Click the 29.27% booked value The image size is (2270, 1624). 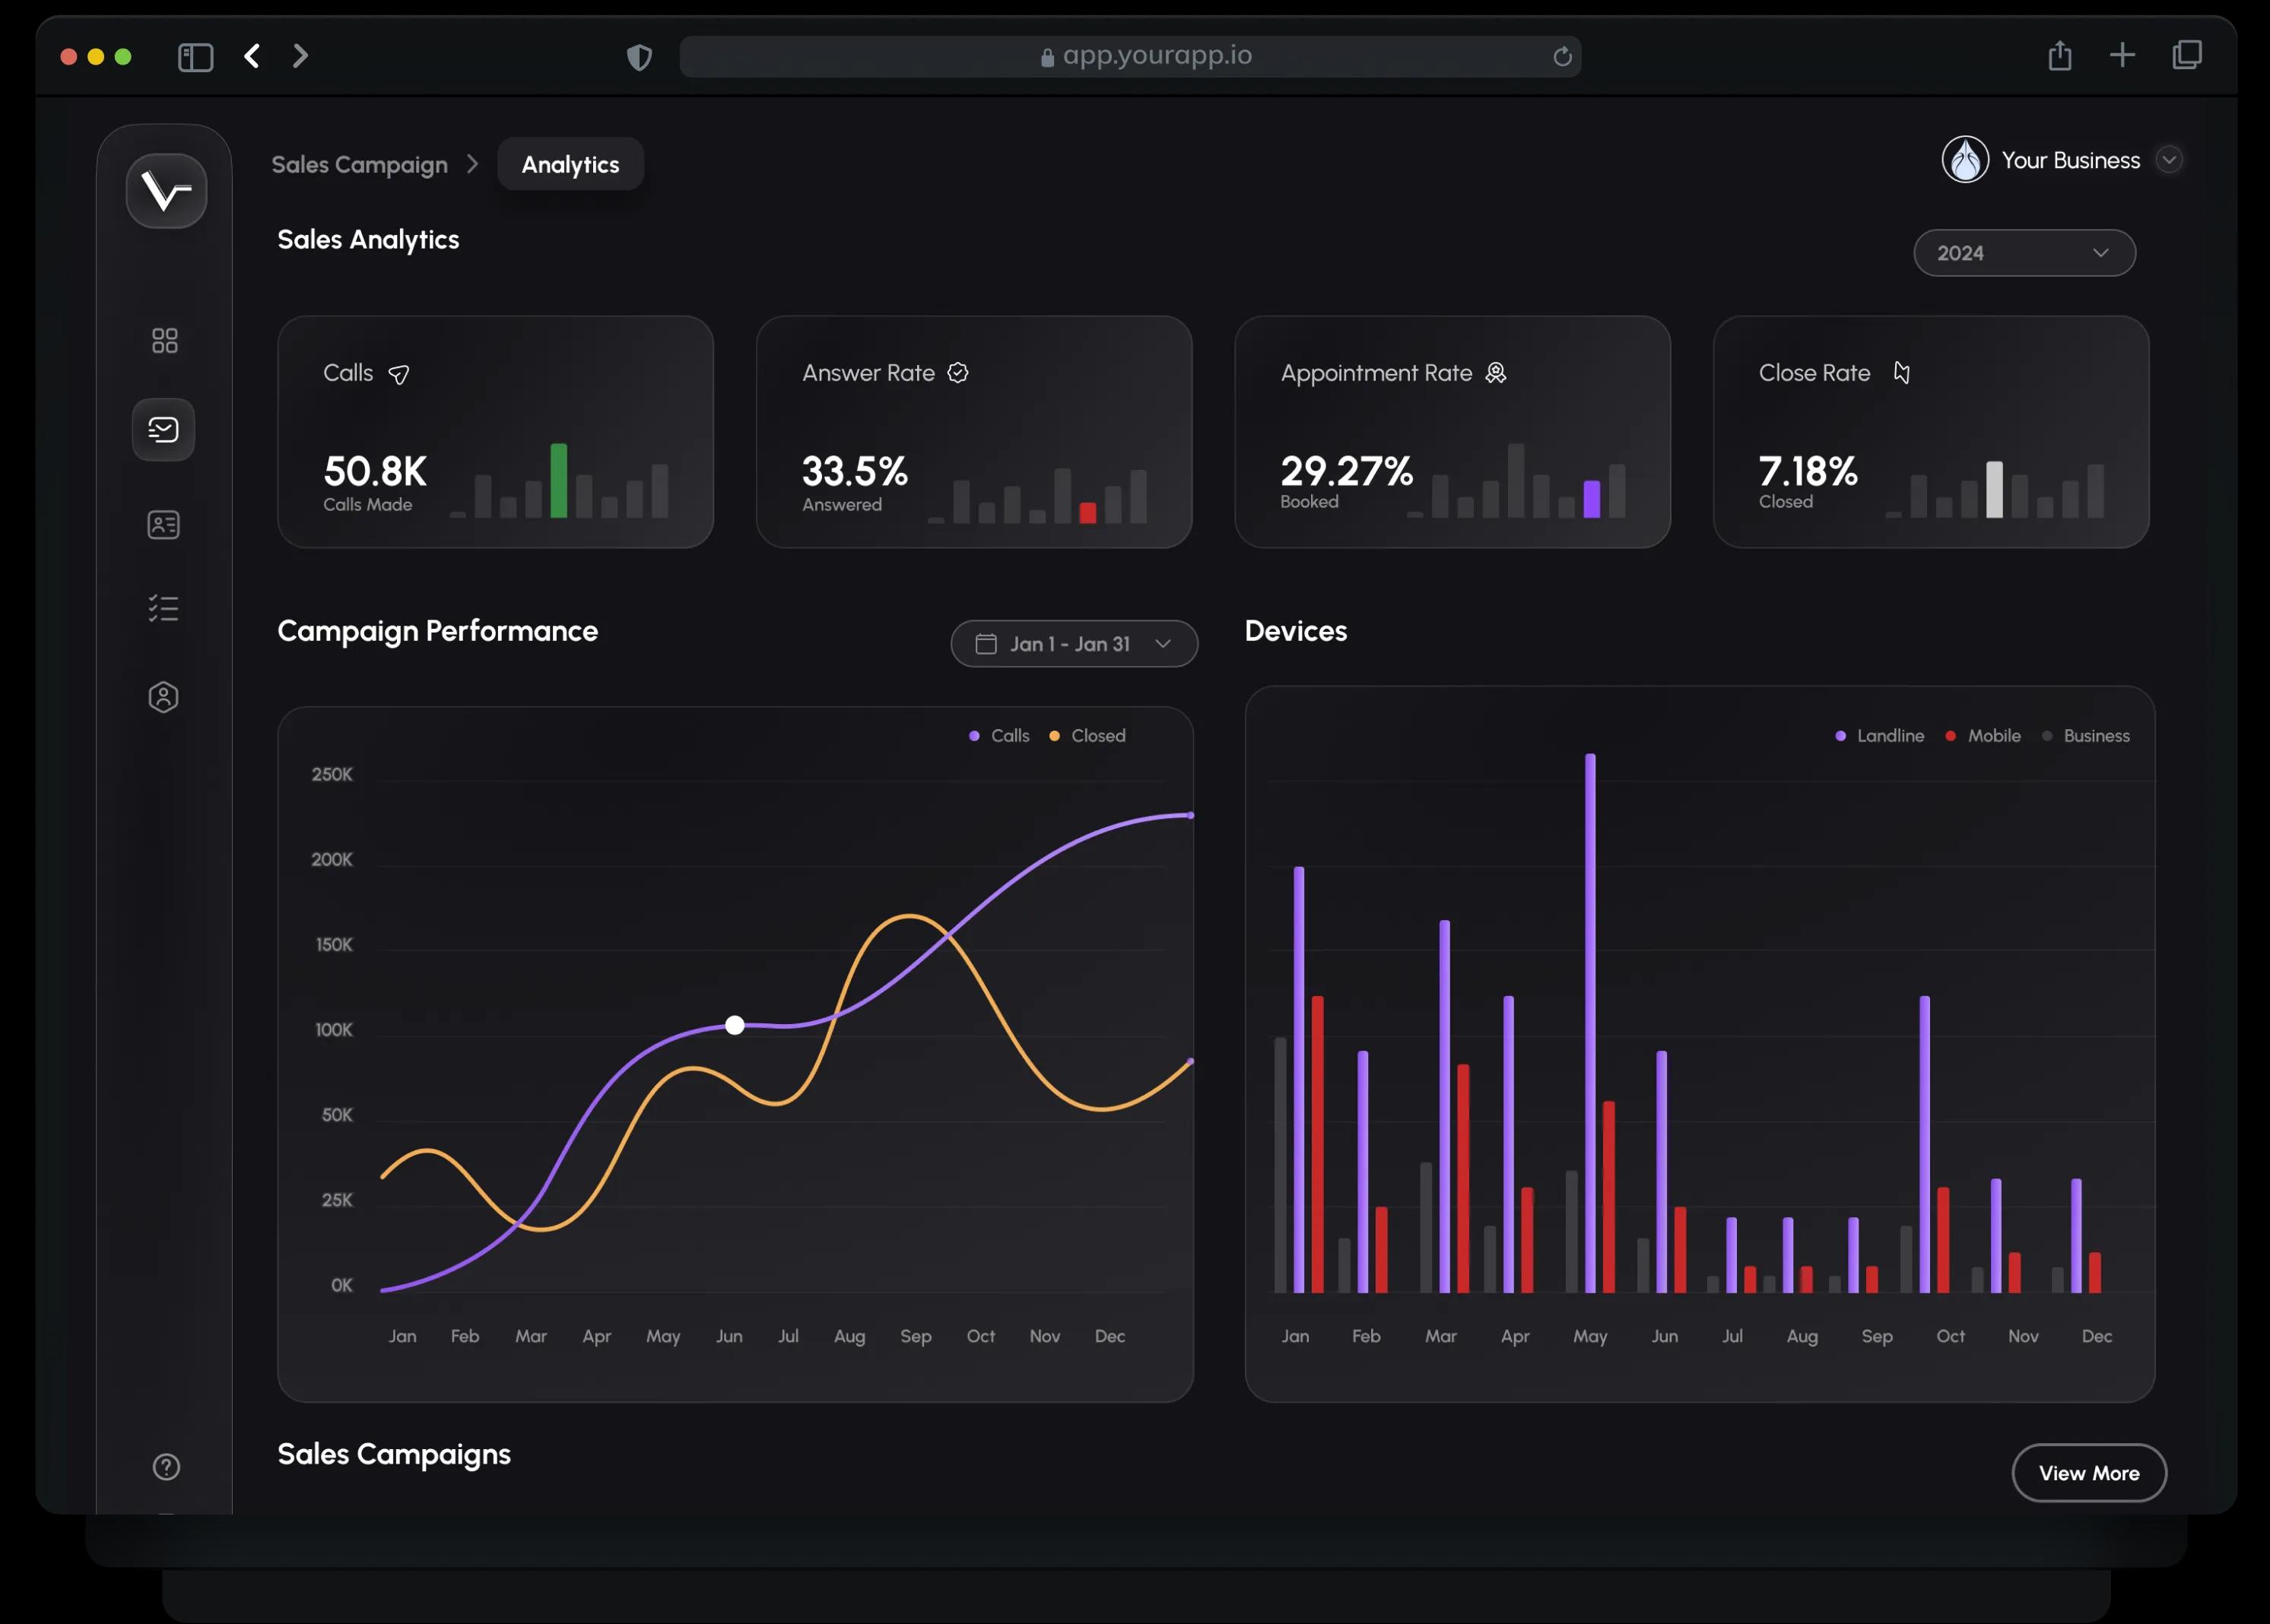[x=1347, y=471]
